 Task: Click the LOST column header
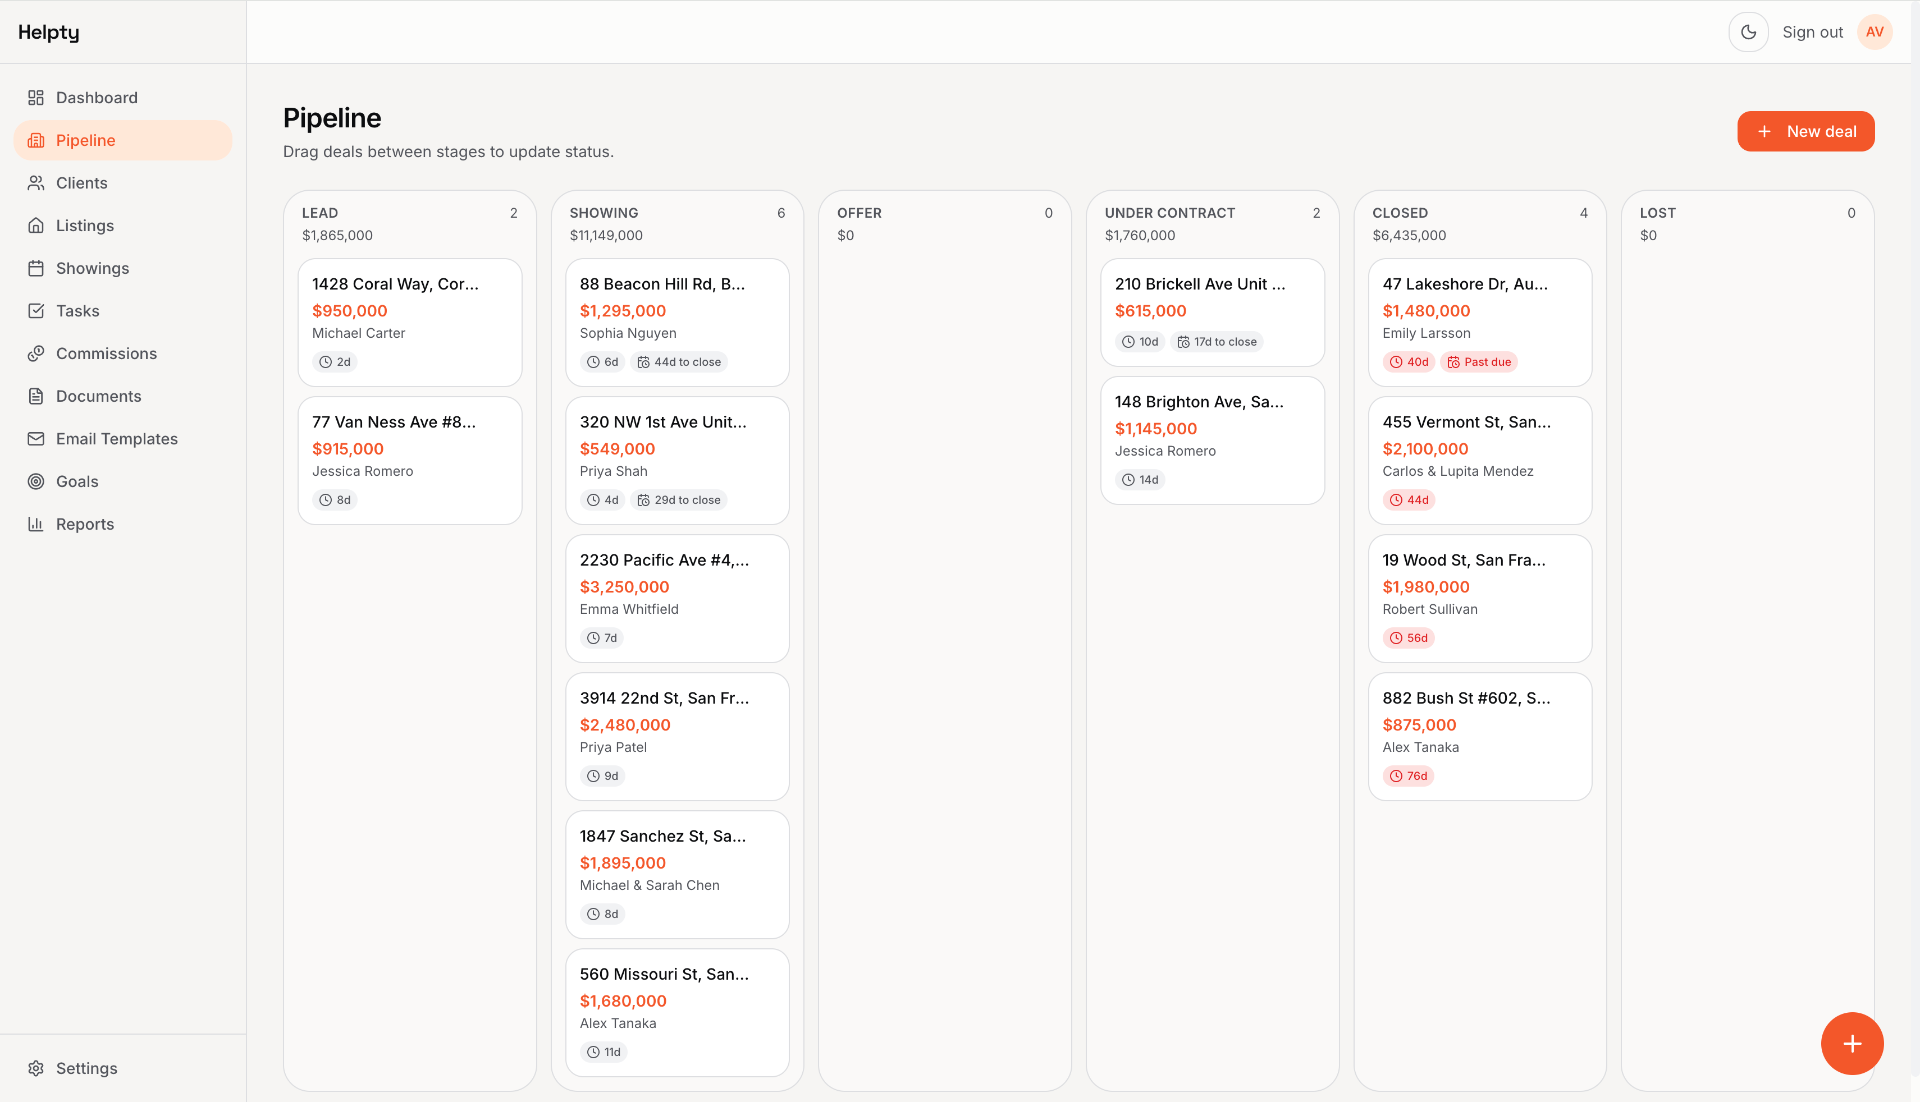(1657, 213)
